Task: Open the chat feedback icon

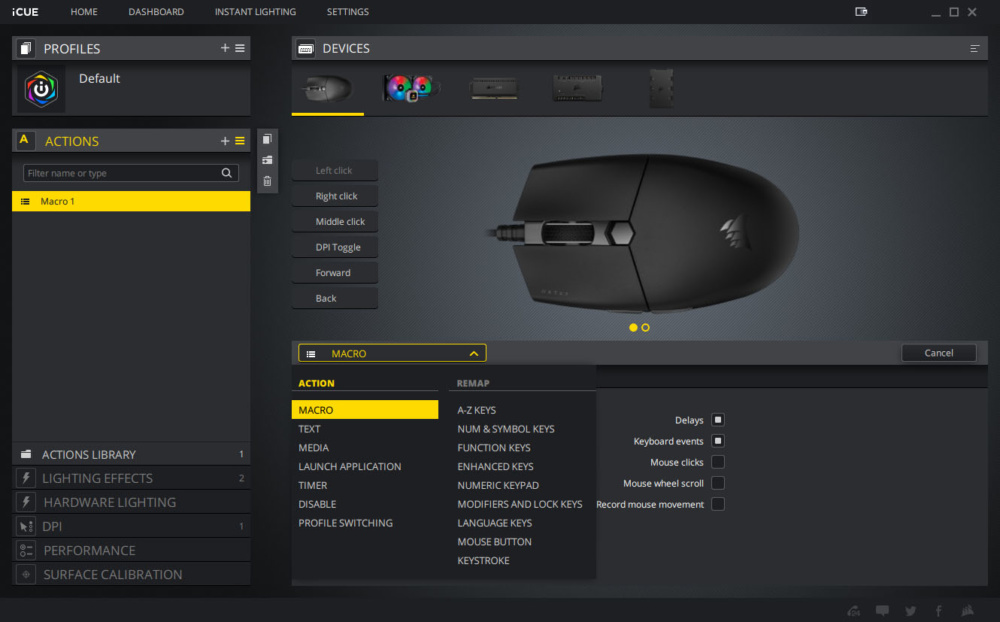Action: point(883,611)
